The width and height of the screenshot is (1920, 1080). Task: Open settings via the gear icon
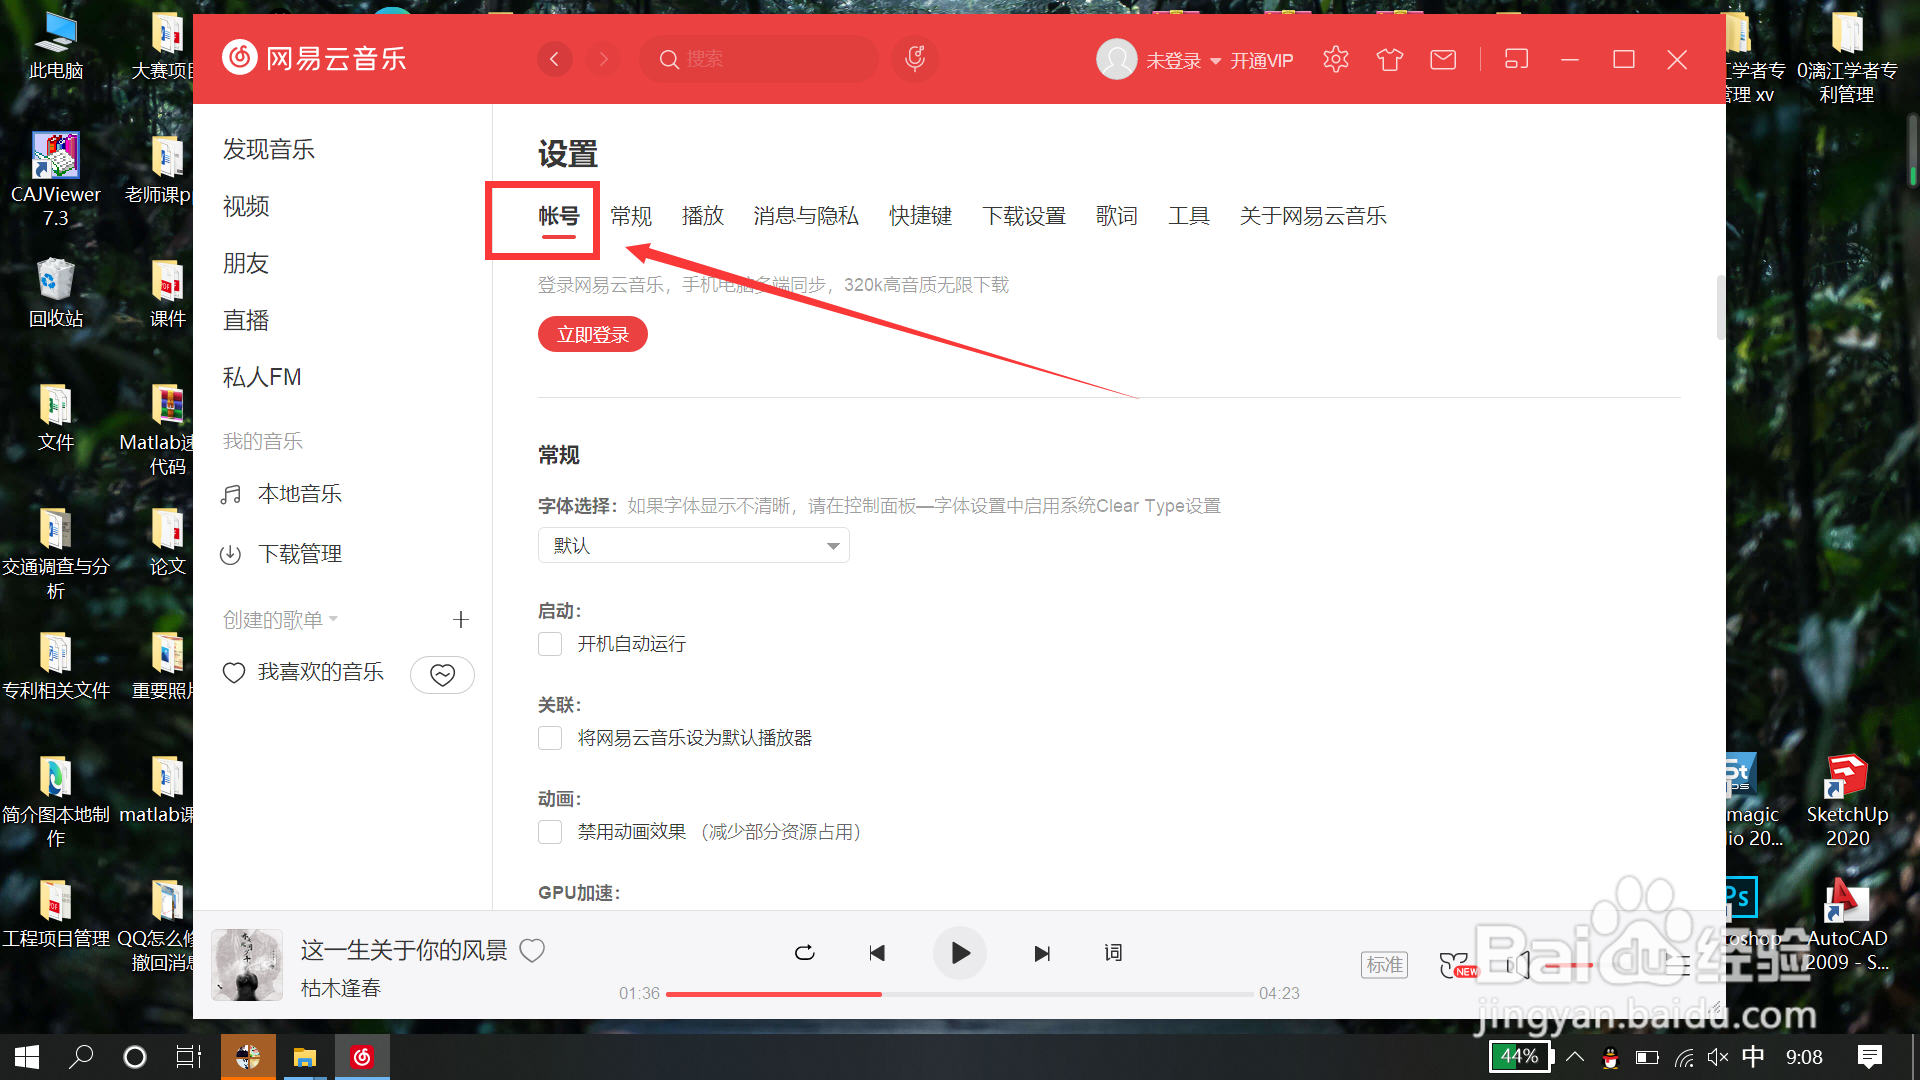pos(1335,59)
